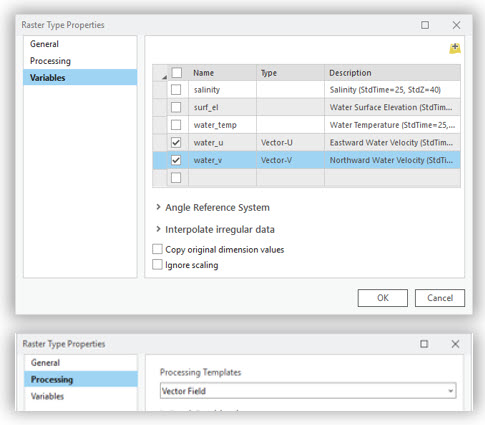Open General tab in upper dialog
Screen dimensions: 485x425
tap(80, 44)
